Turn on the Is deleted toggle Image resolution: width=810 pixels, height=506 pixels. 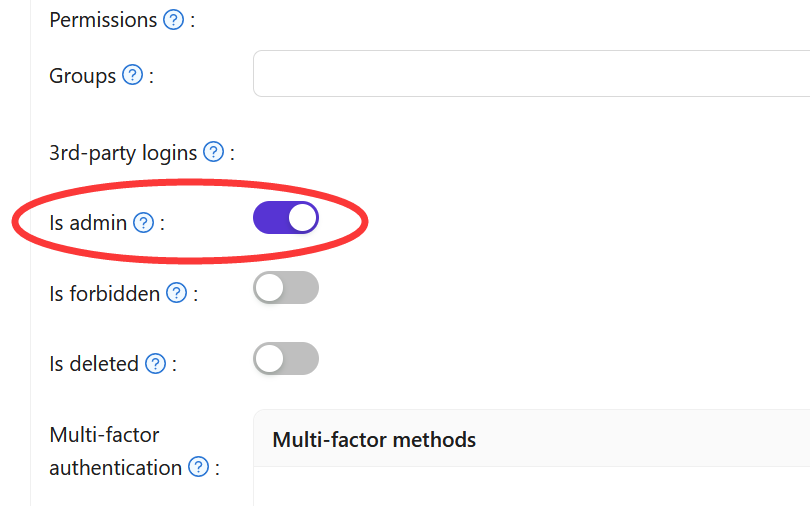coord(286,359)
